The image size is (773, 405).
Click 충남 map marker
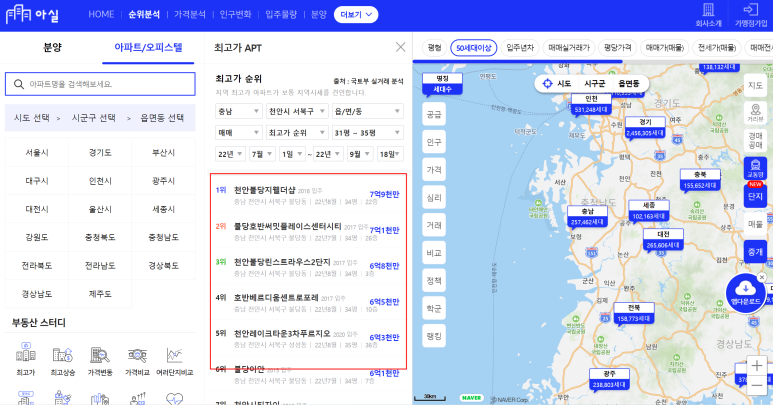point(587,217)
